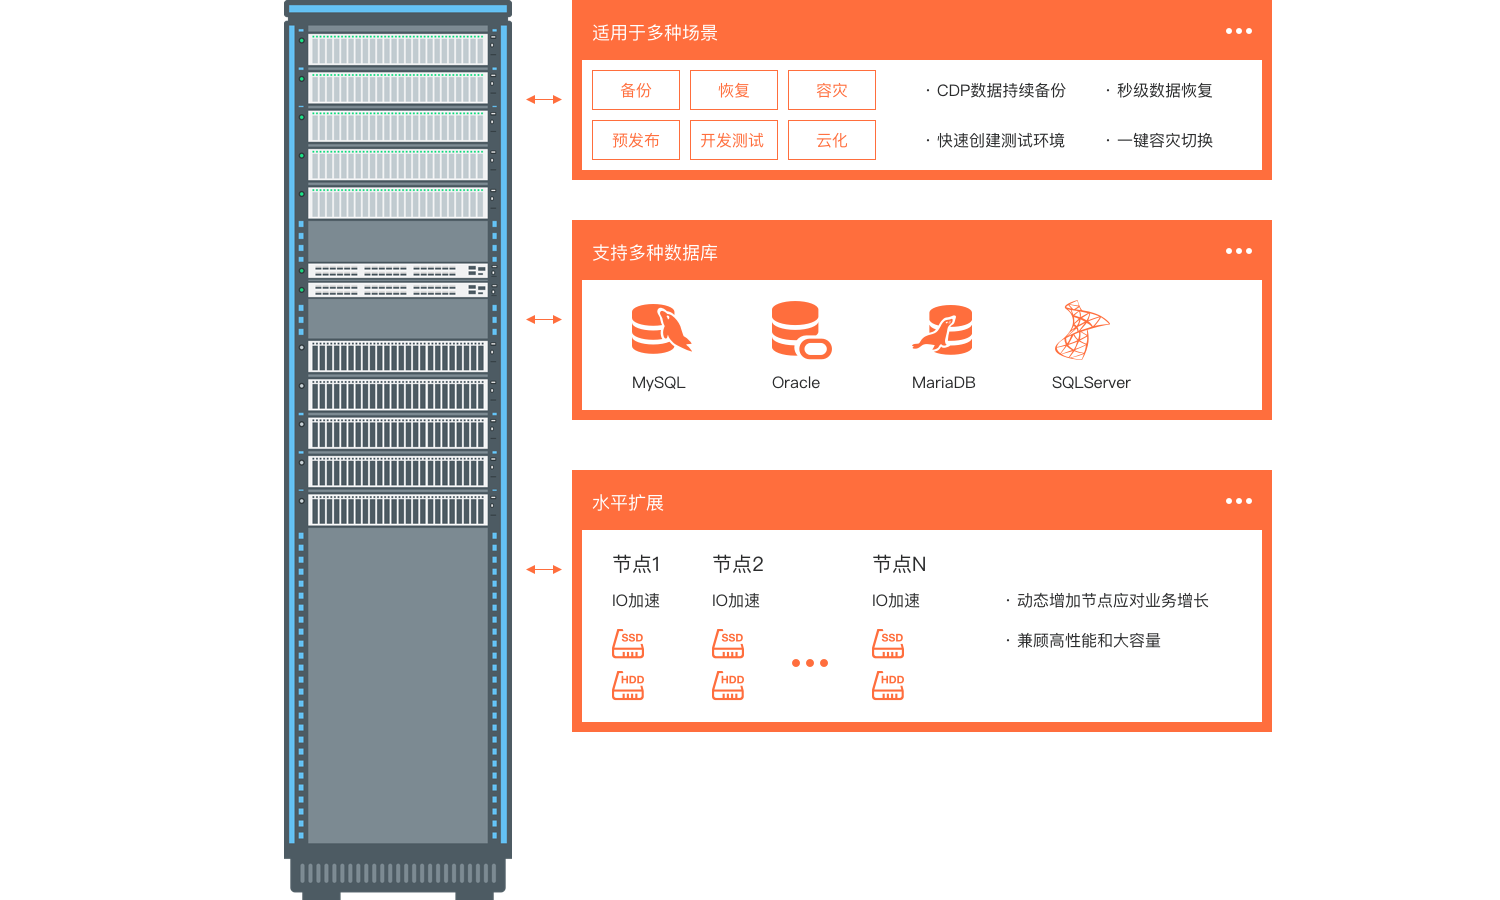
Task: Click IO加速 under 节点N
Action: click(x=896, y=601)
